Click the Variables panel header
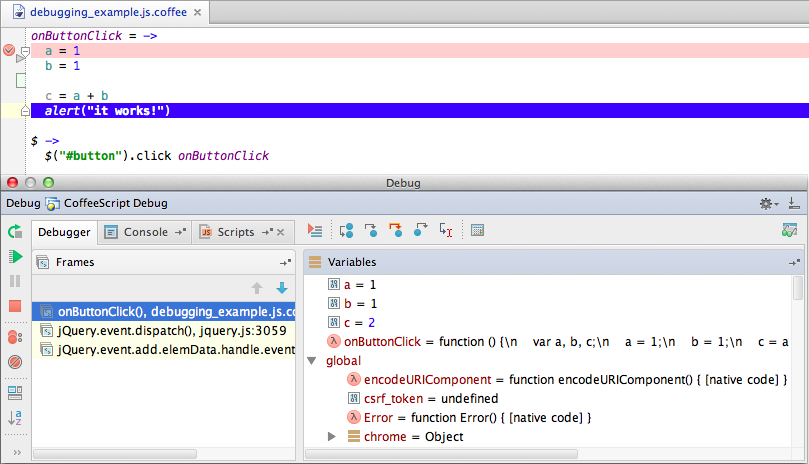This screenshot has width=809, height=464. pyautogui.click(x=554, y=262)
